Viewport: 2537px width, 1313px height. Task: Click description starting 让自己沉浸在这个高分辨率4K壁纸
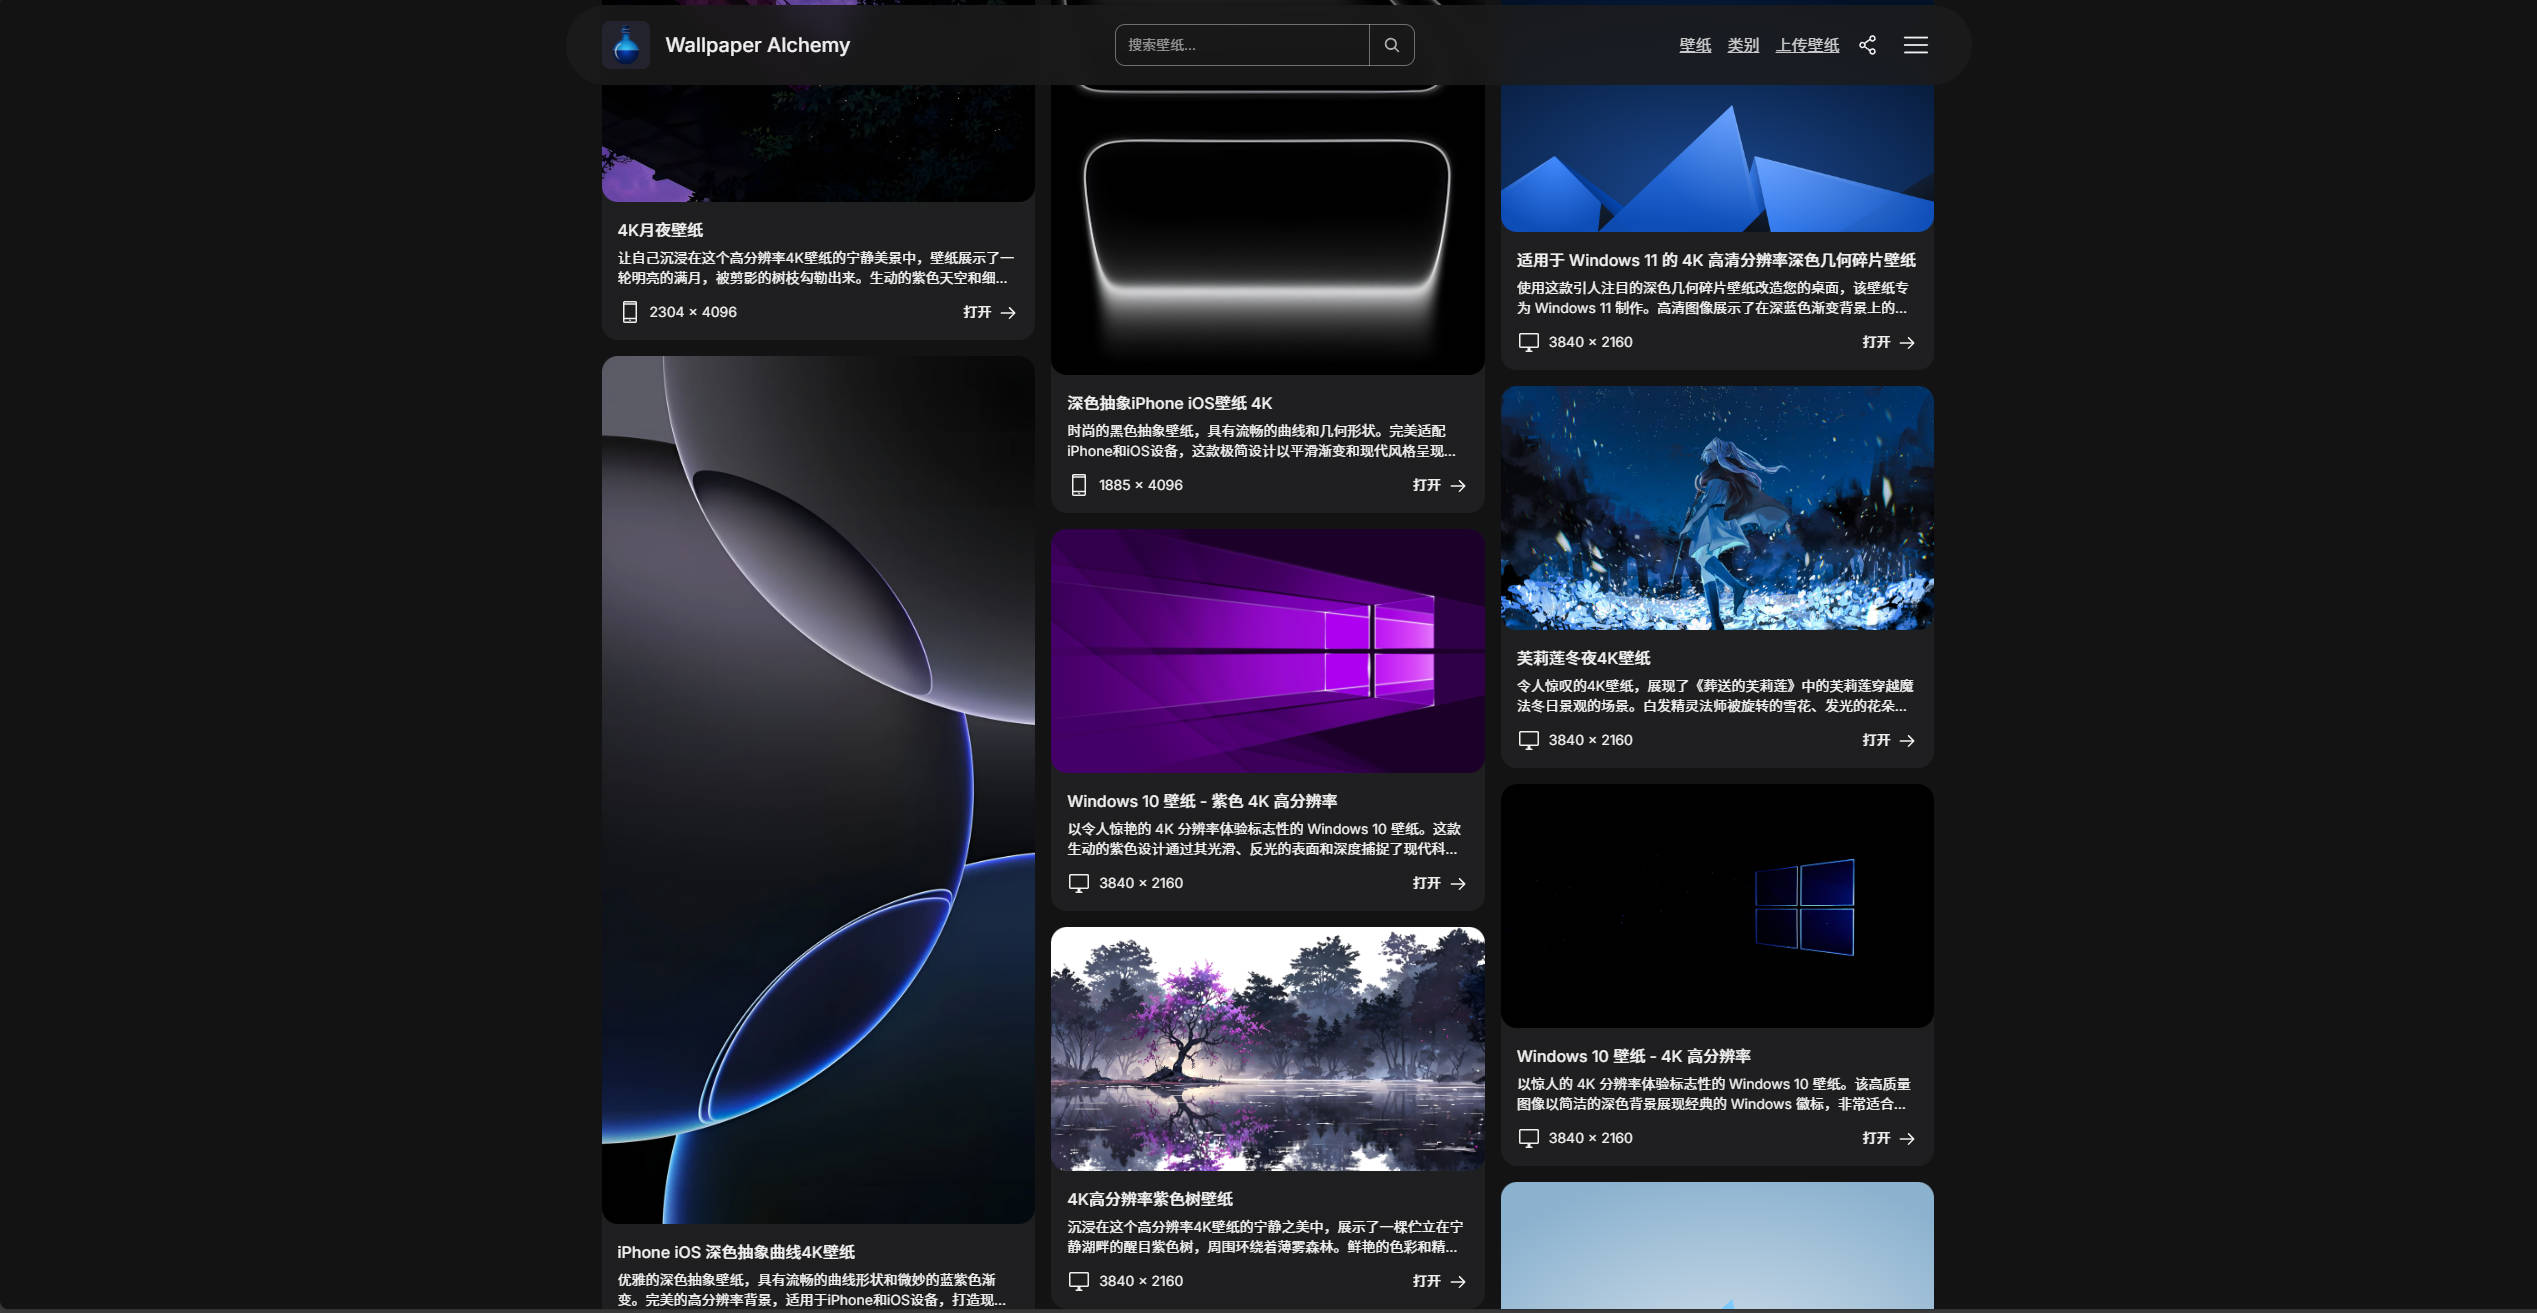pyautogui.click(x=816, y=268)
